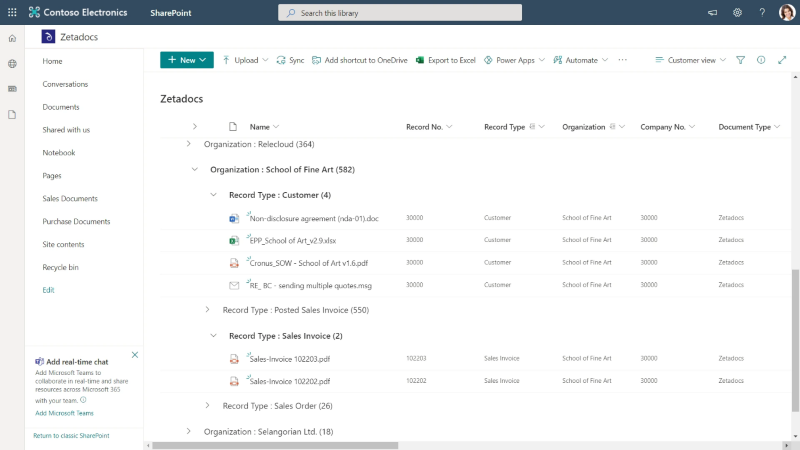The height and width of the screenshot is (450, 800).
Task: Click the more commands ellipsis
Action: point(622,60)
